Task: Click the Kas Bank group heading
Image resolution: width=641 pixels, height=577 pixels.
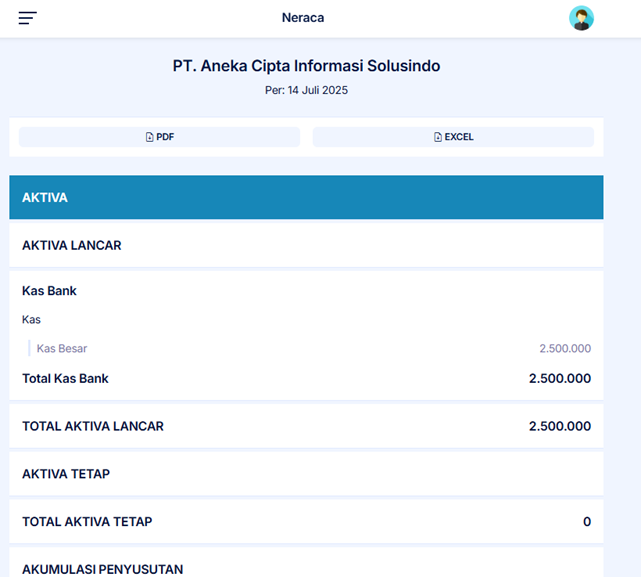Action: 50,291
